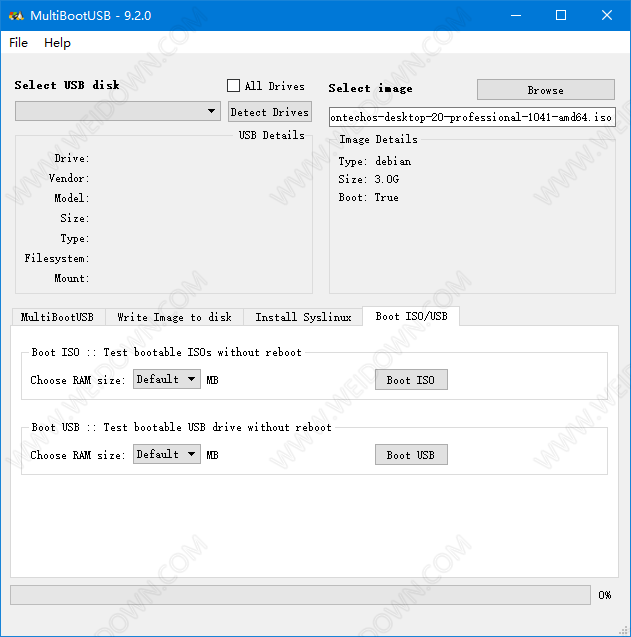Click the Detect Drives button

[x=269, y=112]
